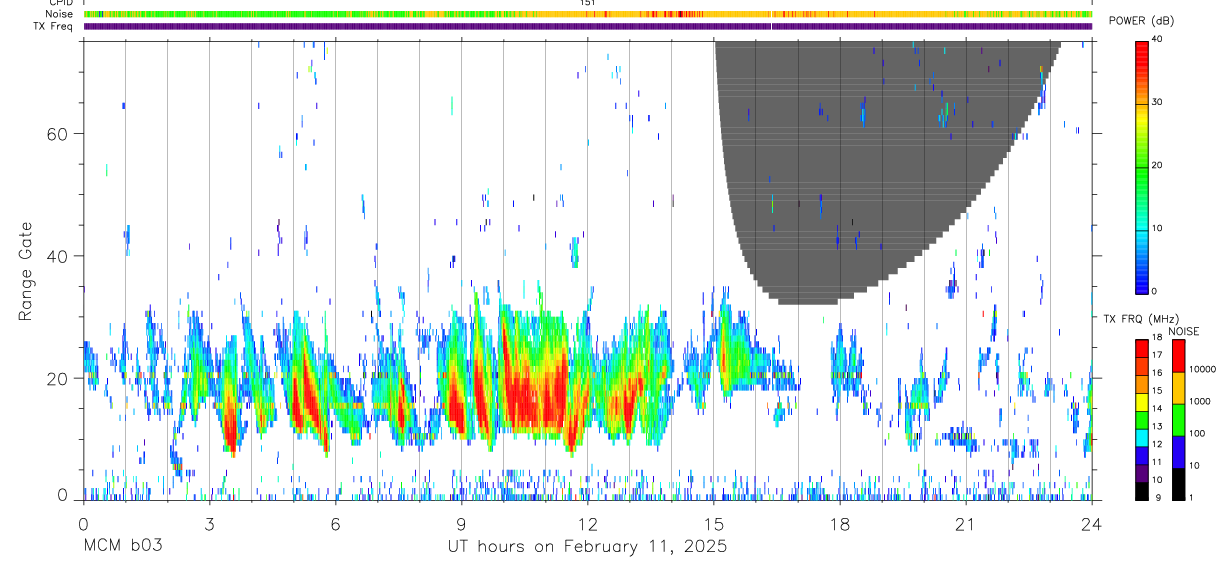Click the noise strip bar above plot
Viewport: 1228px width, 567px height.
click(x=588, y=14)
